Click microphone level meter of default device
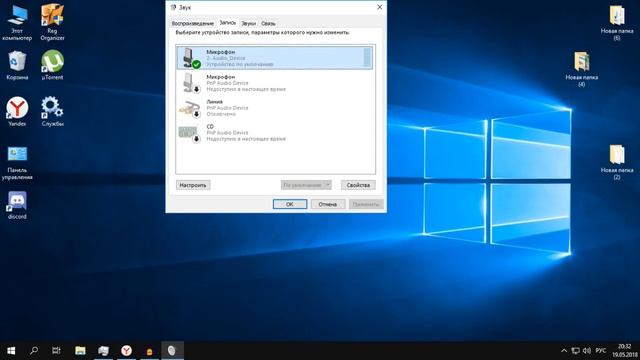This screenshot has width=640, height=360. point(367,57)
